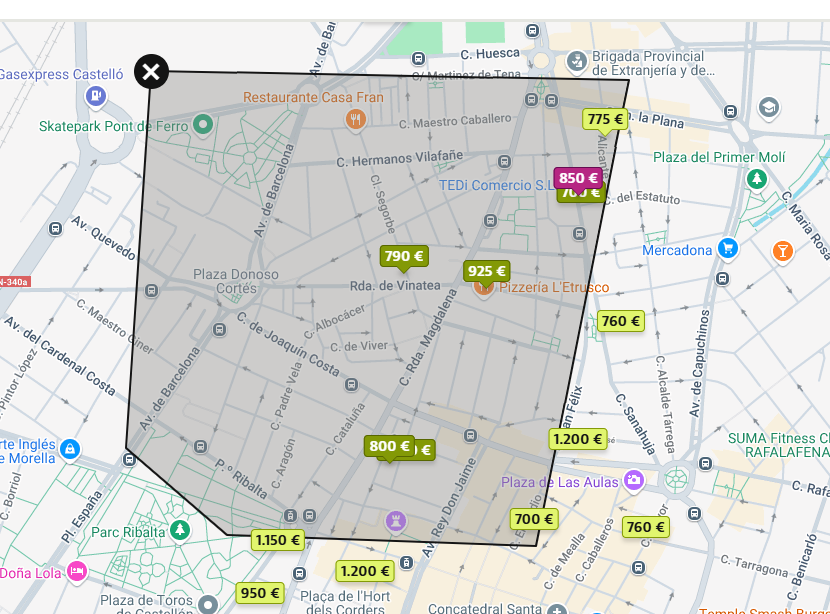Select the Skatepark Pont de Ferro marker
The image size is (830, 614).
pos(203,125)
